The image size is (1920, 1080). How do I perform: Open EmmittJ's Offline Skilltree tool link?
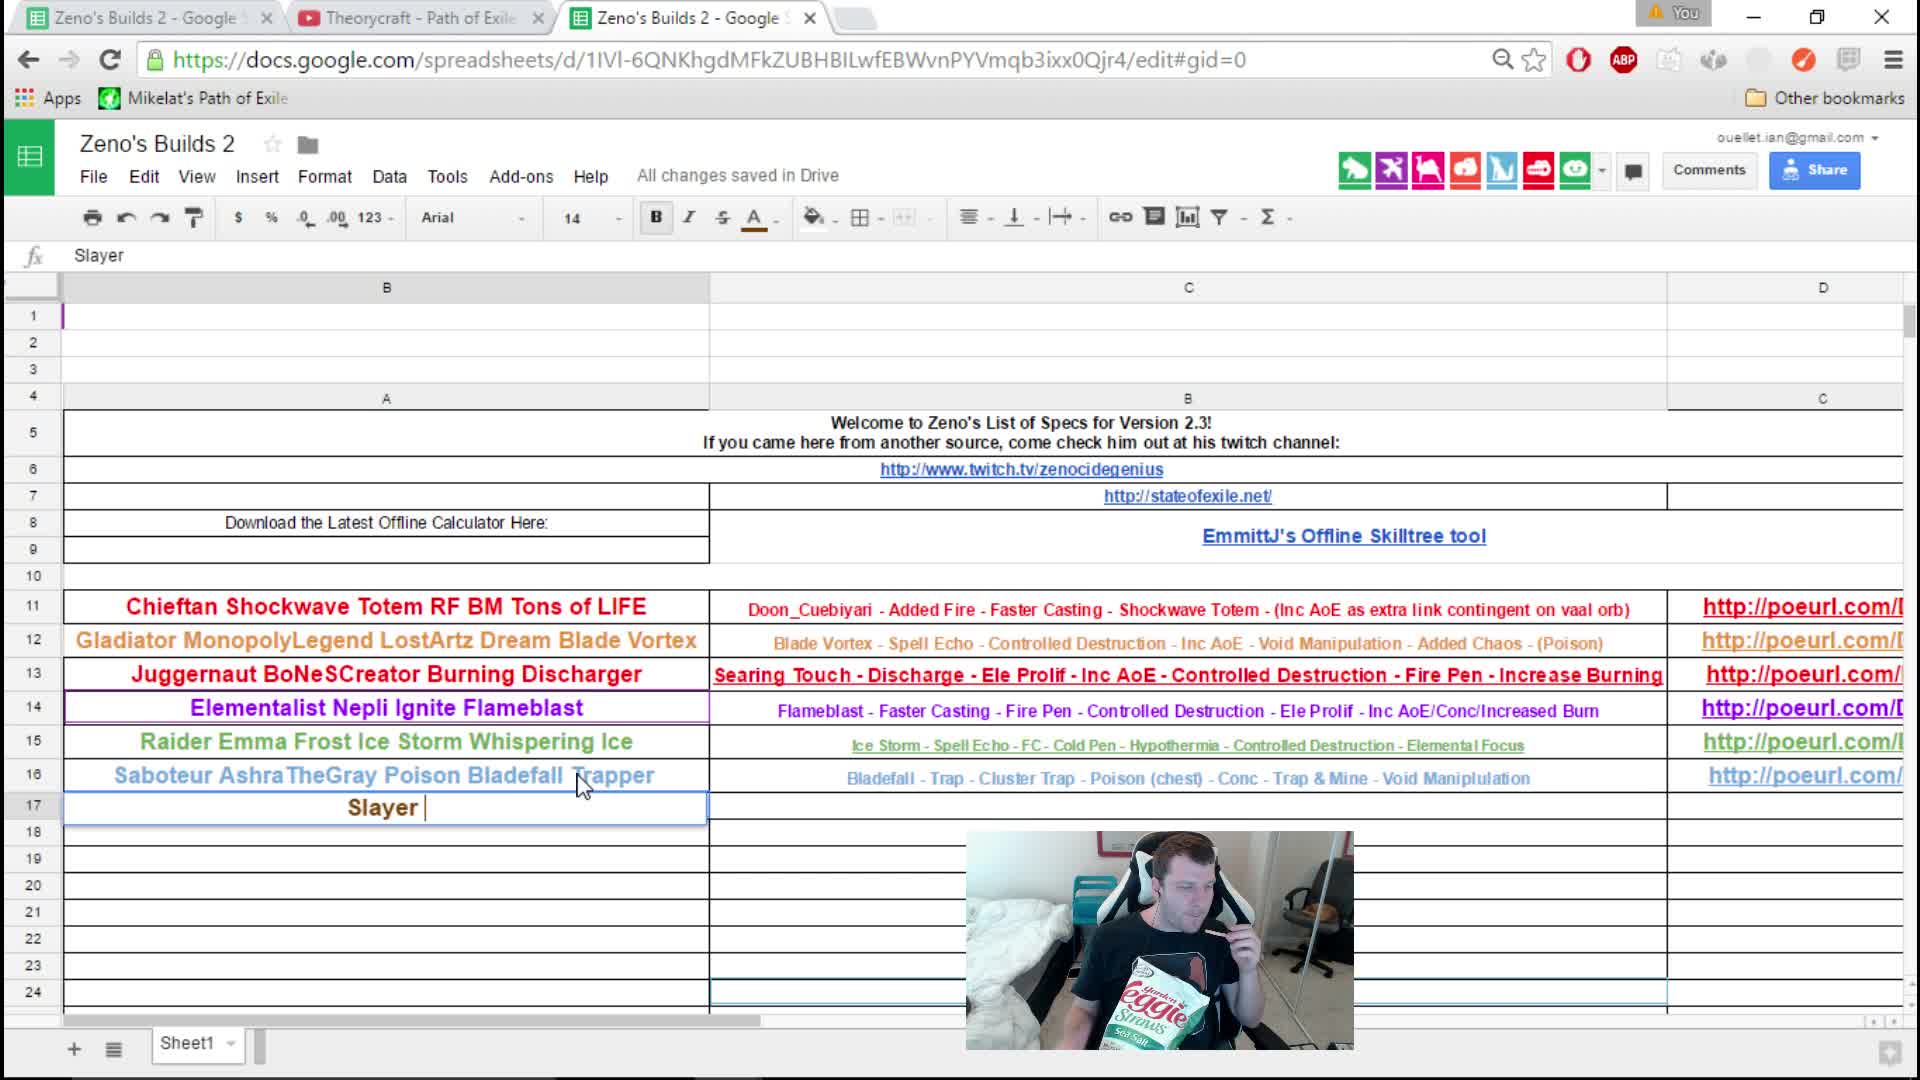pos(1343,536)
